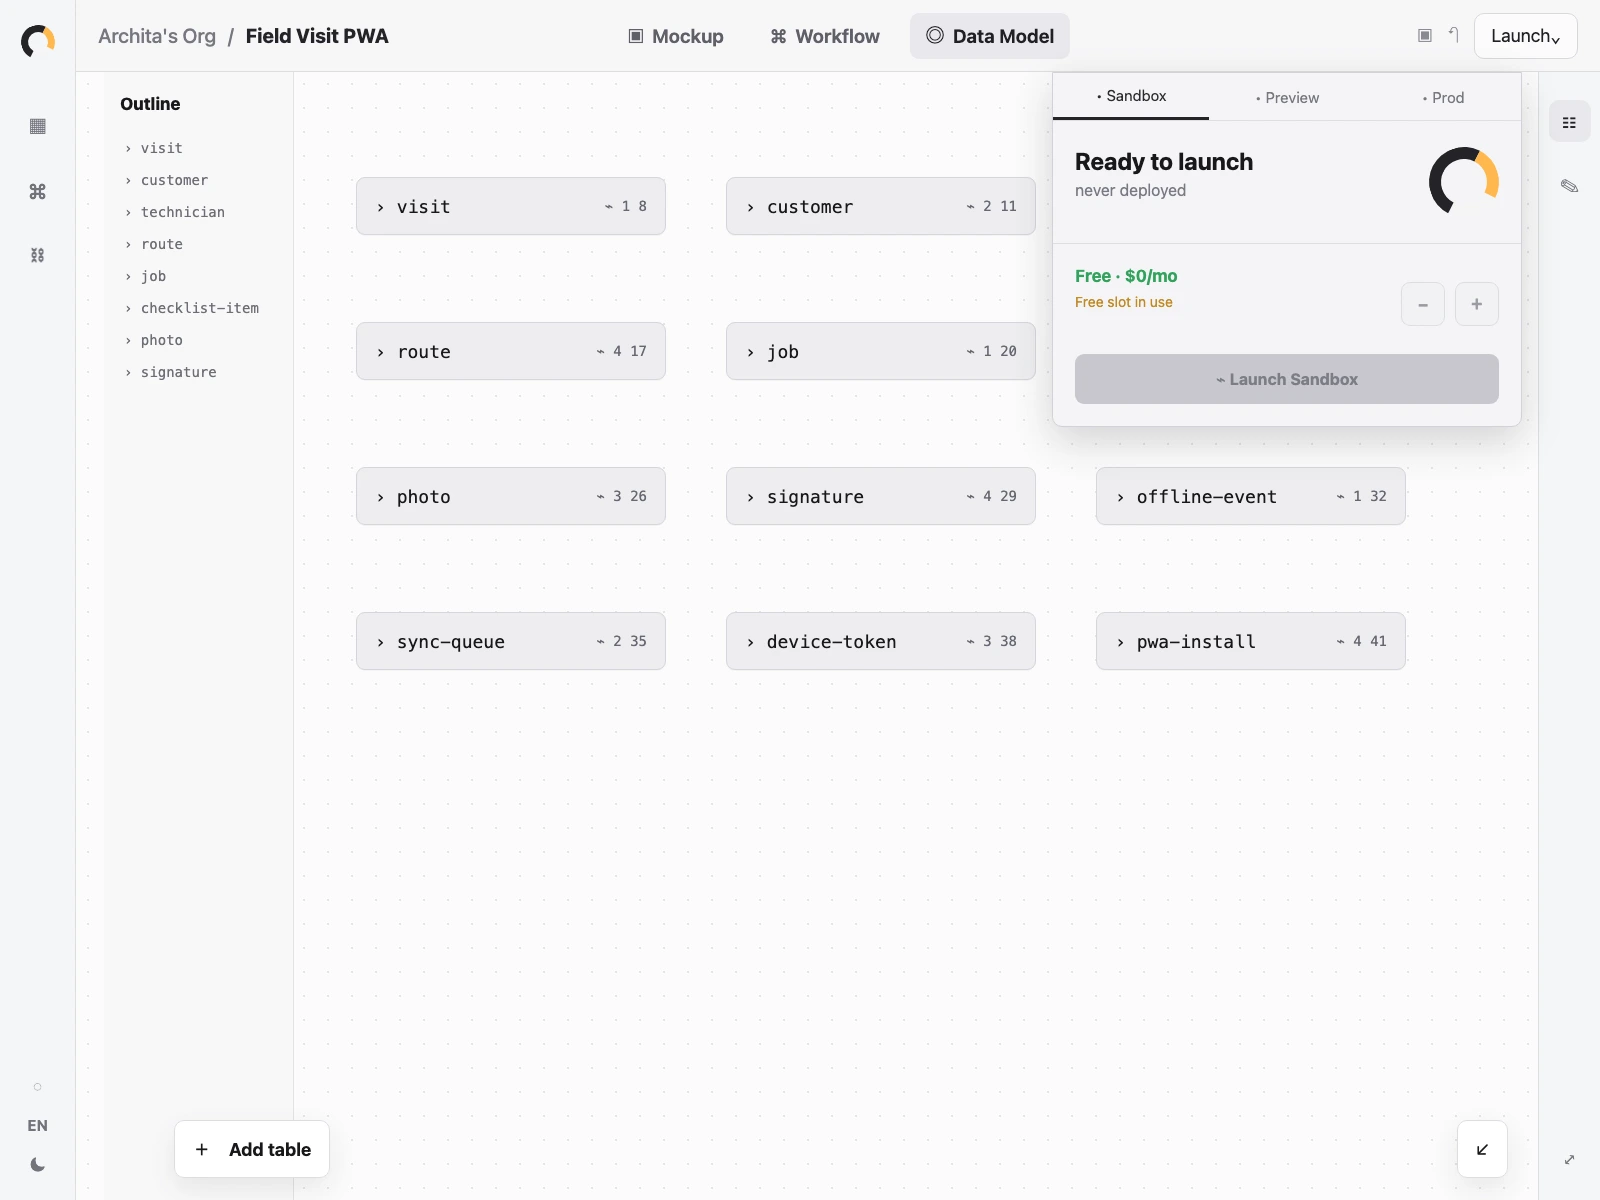Screen dimensions: 1600x1200
Task: Click the relation icon on visit card
Action: [x=609, y=207]
